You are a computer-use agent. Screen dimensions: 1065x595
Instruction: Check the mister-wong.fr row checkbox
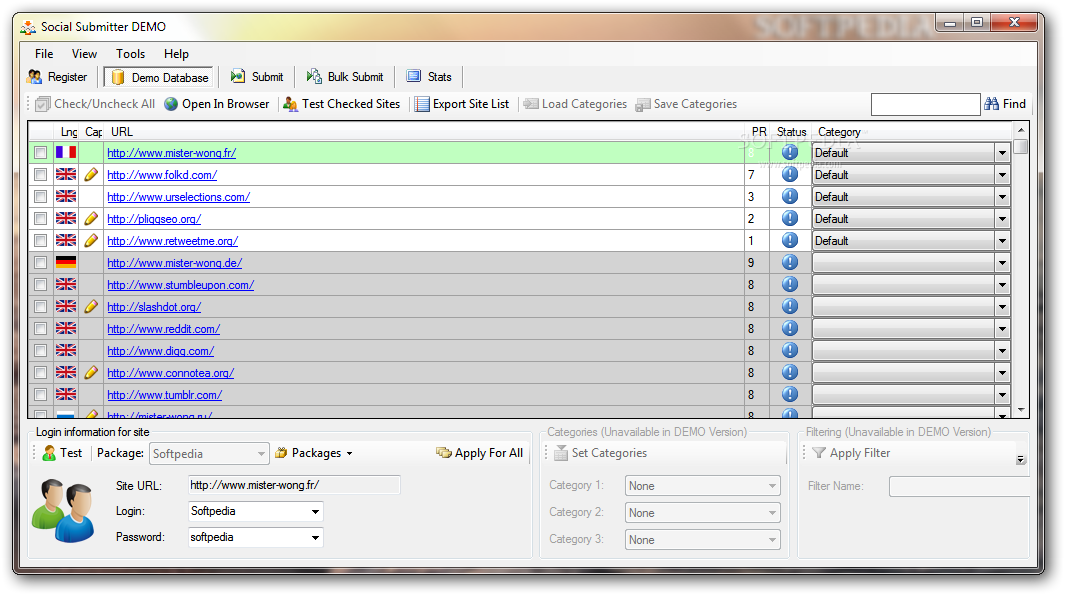pos(41,153)
